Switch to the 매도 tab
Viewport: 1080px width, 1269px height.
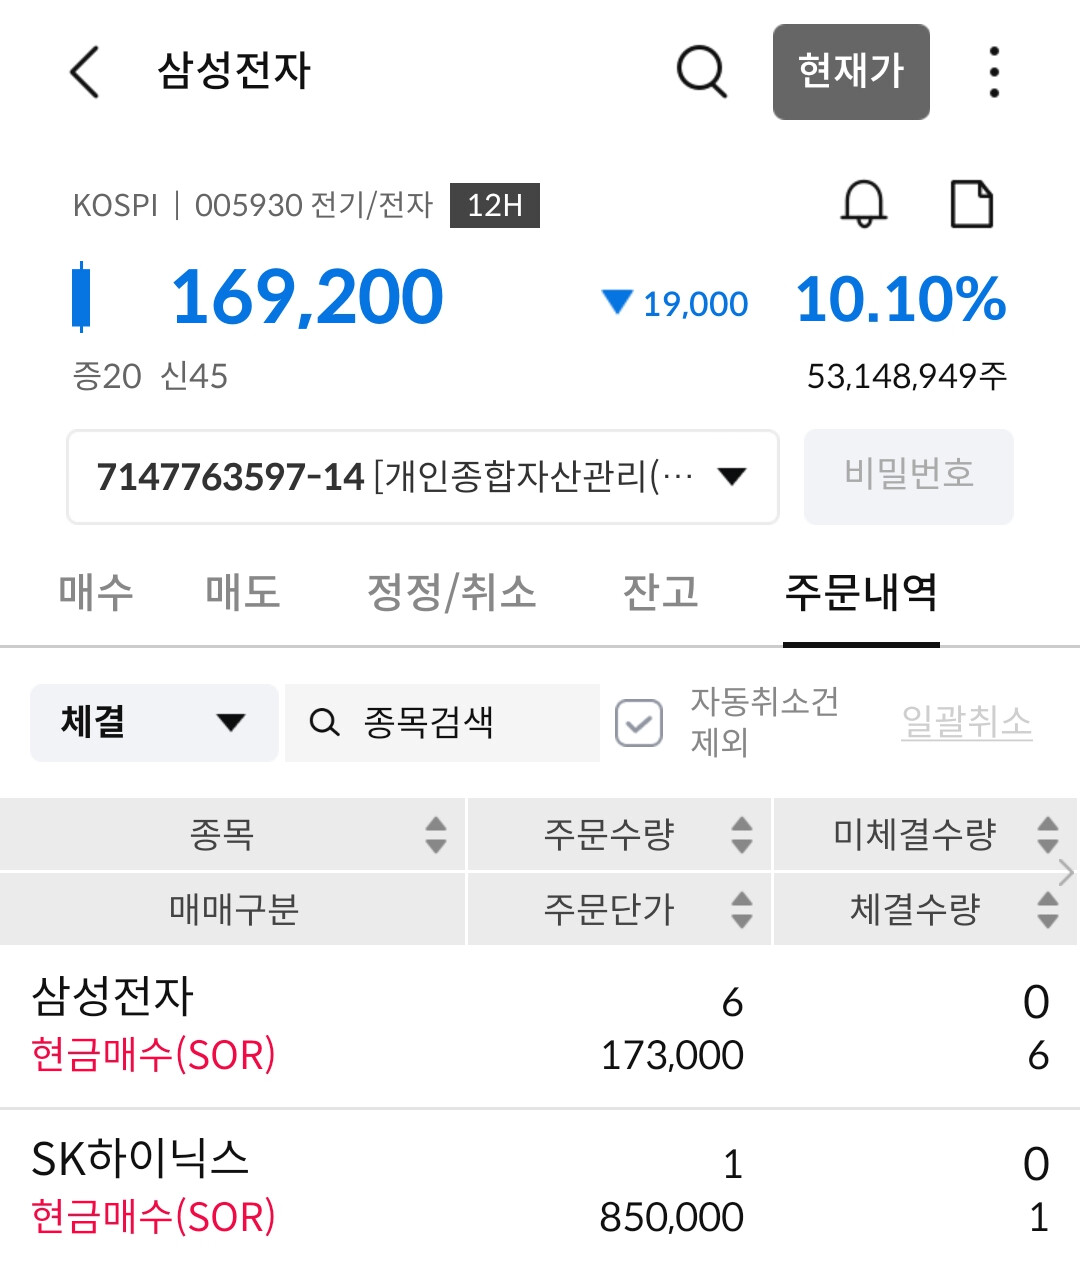coord(243,592)
